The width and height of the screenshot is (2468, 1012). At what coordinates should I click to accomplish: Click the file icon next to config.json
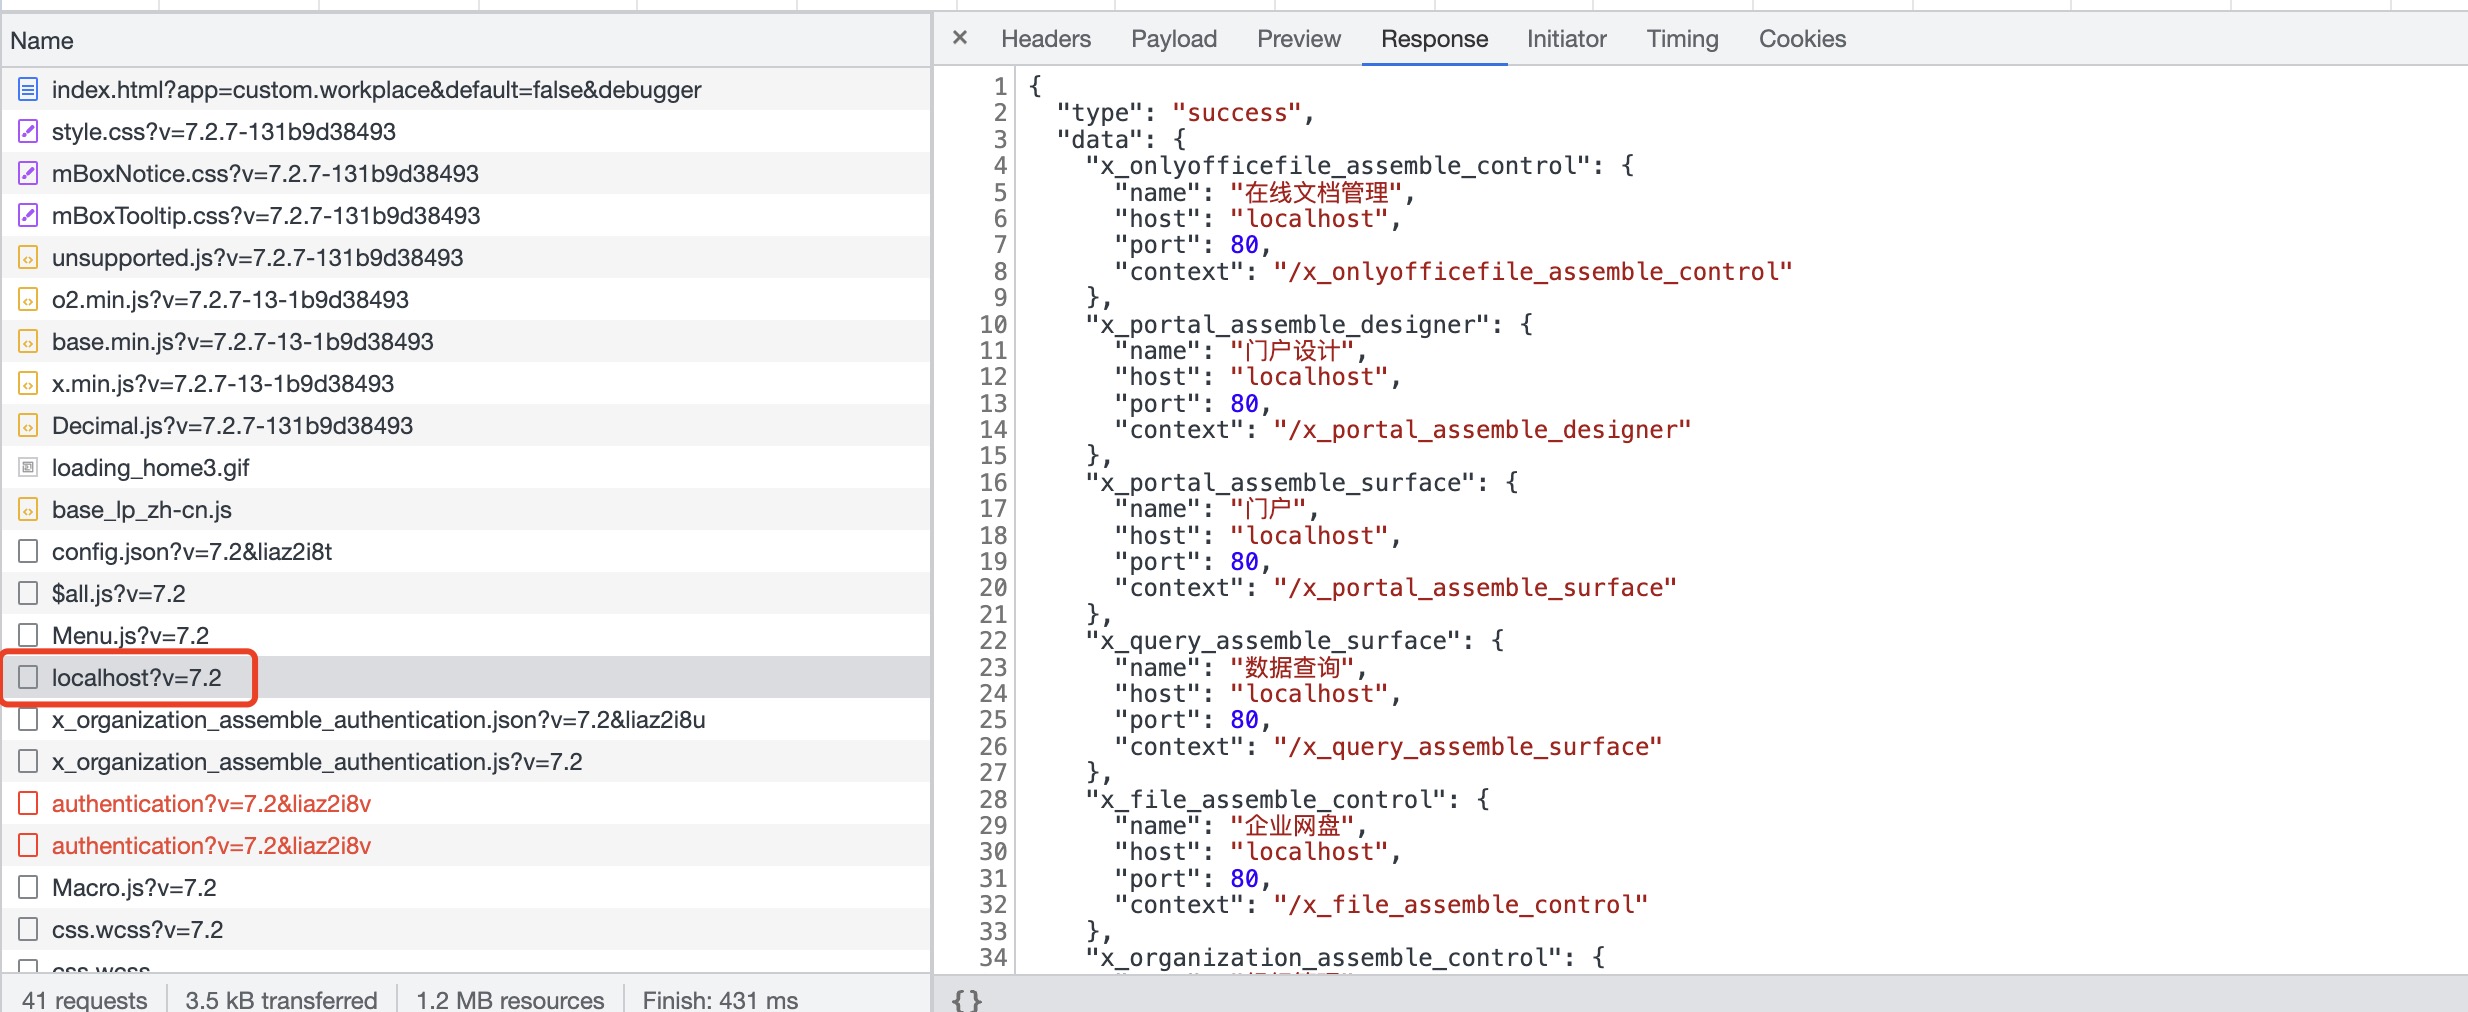pyautogui.click(x=28, y=552)
